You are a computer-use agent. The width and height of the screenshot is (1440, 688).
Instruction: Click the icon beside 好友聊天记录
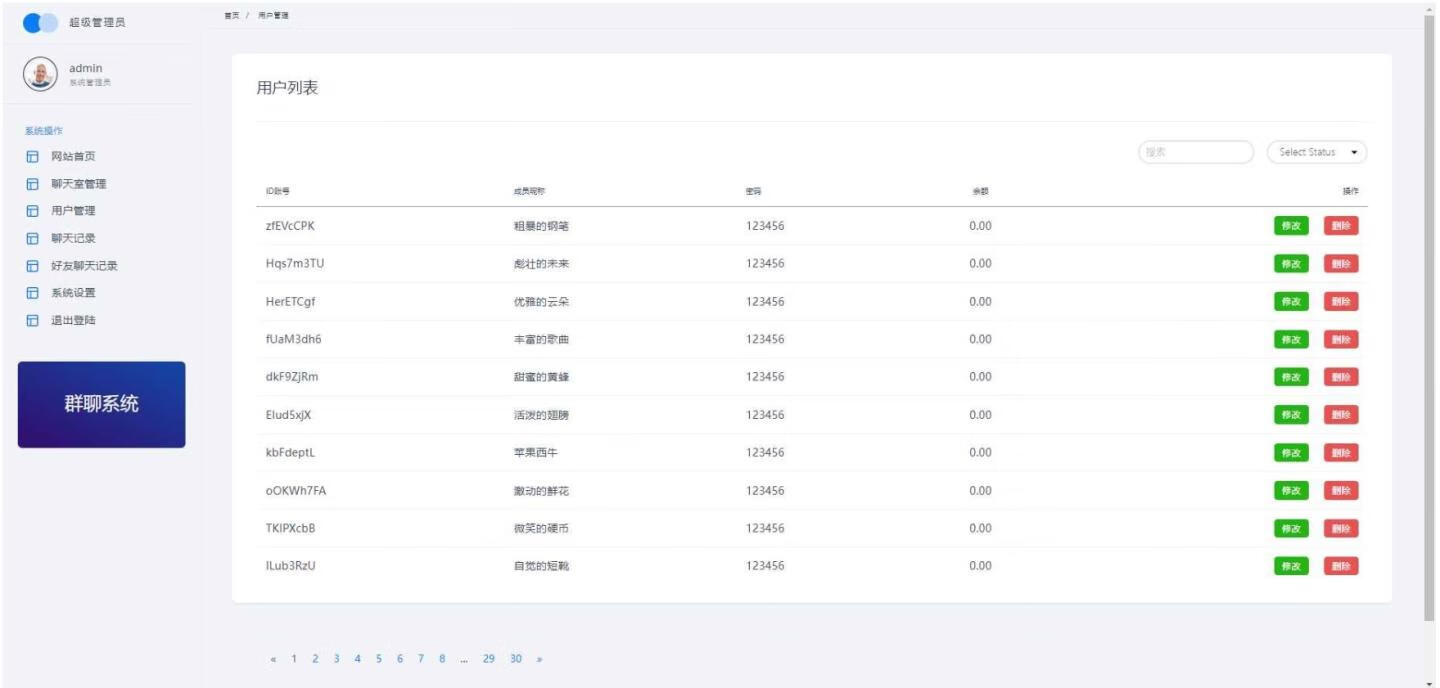coord(33,266)
